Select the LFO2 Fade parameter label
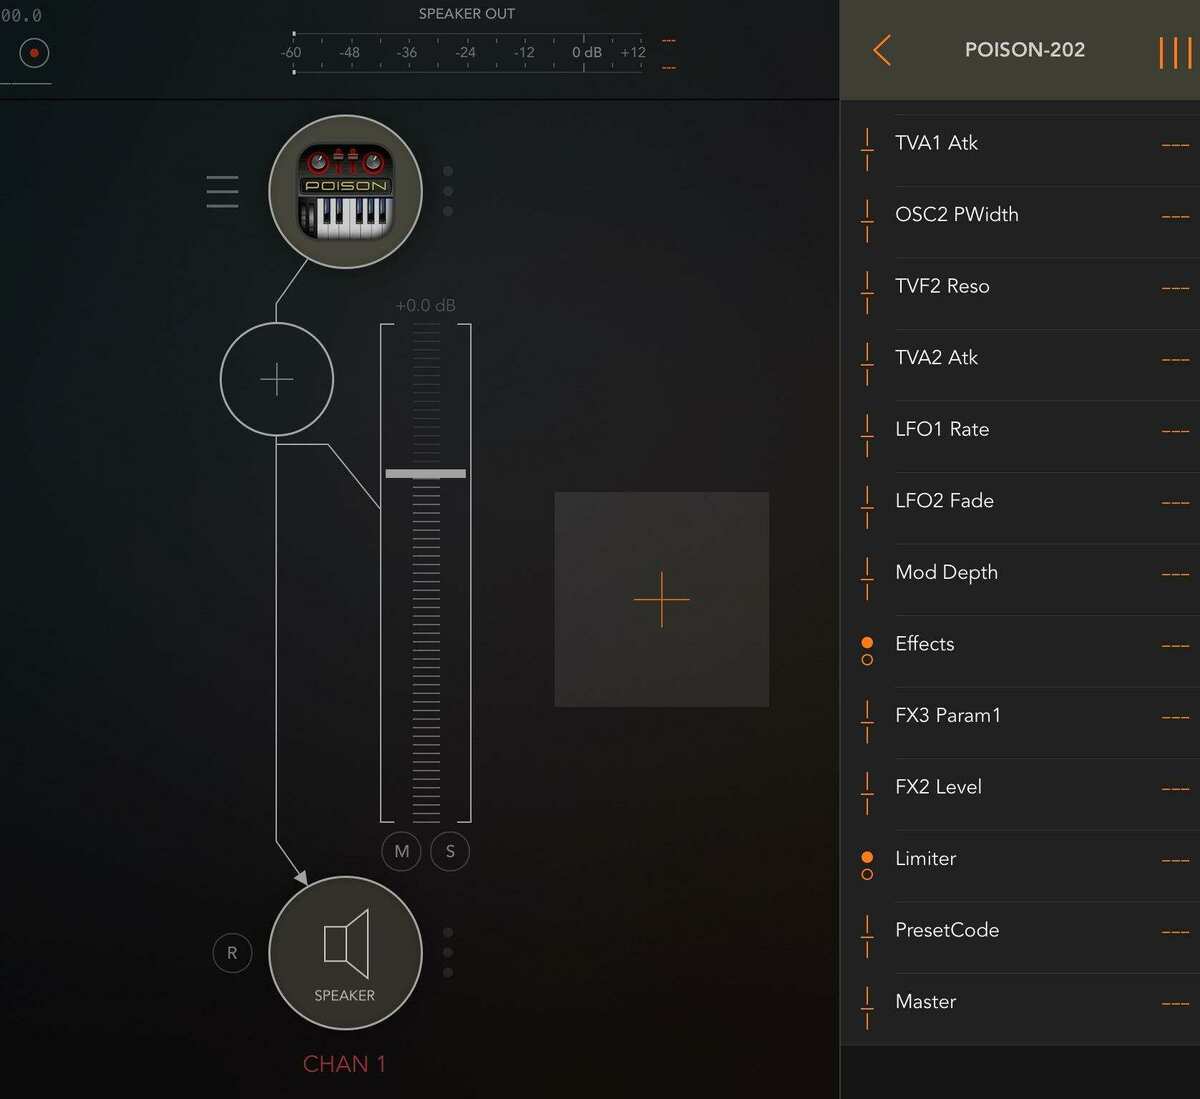Viewport: 1200px width, 1099px height. point(944,501)
